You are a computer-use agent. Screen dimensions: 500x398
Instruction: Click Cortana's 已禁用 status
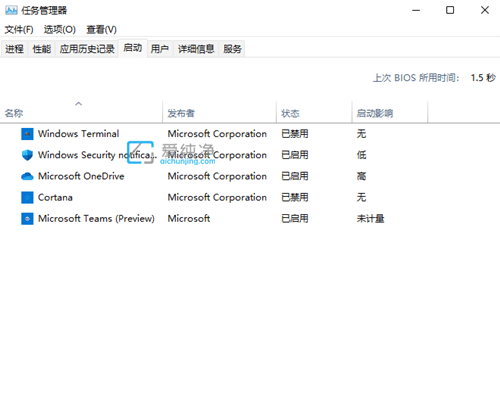click(x=295, y=197)
